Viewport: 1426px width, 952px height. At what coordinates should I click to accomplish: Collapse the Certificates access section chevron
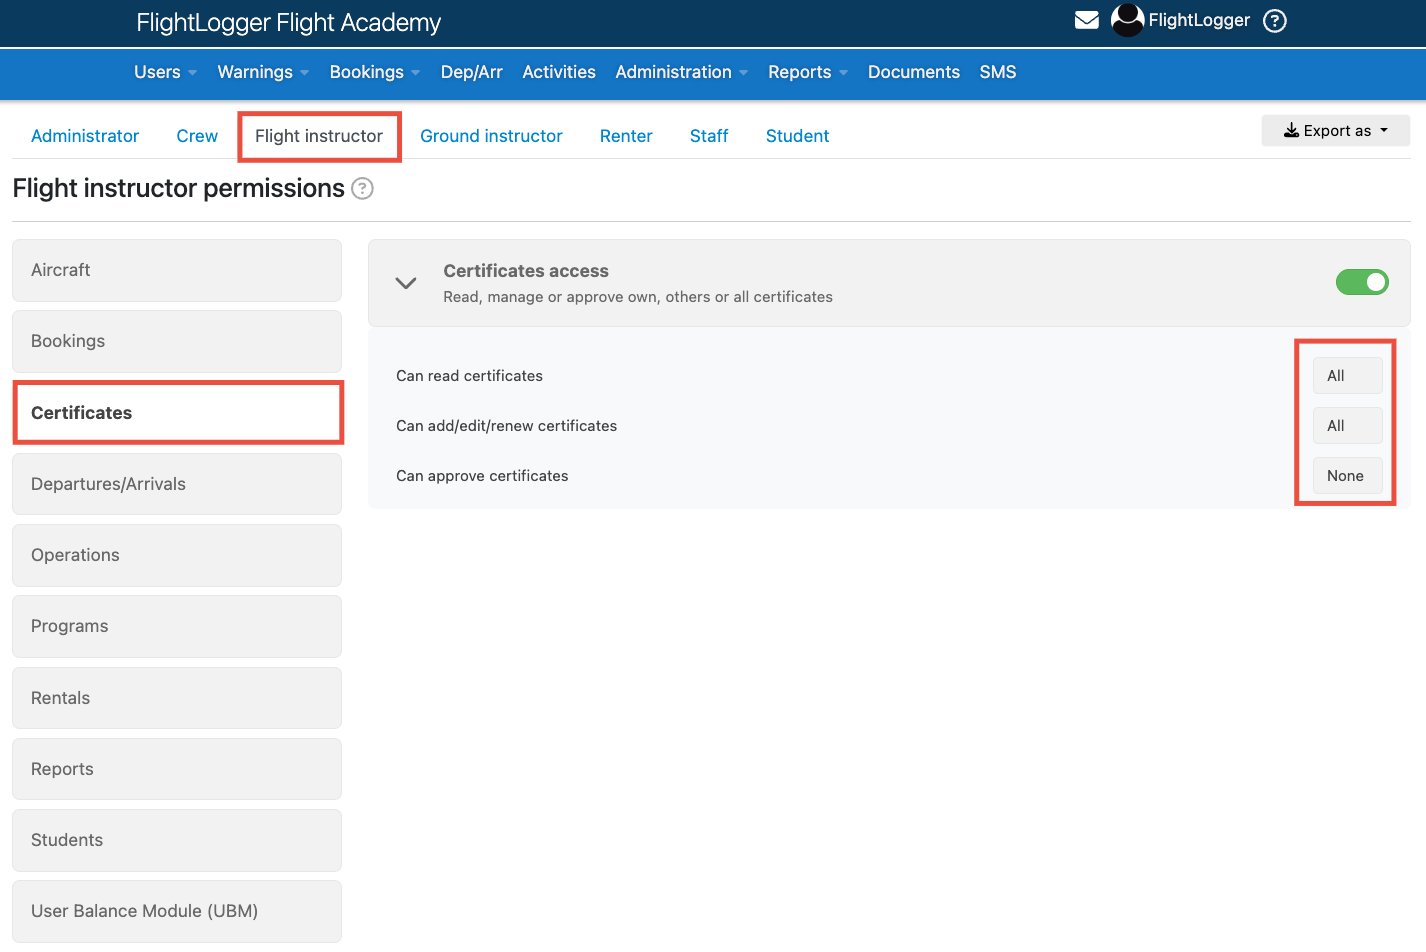(x=405, y=283)
